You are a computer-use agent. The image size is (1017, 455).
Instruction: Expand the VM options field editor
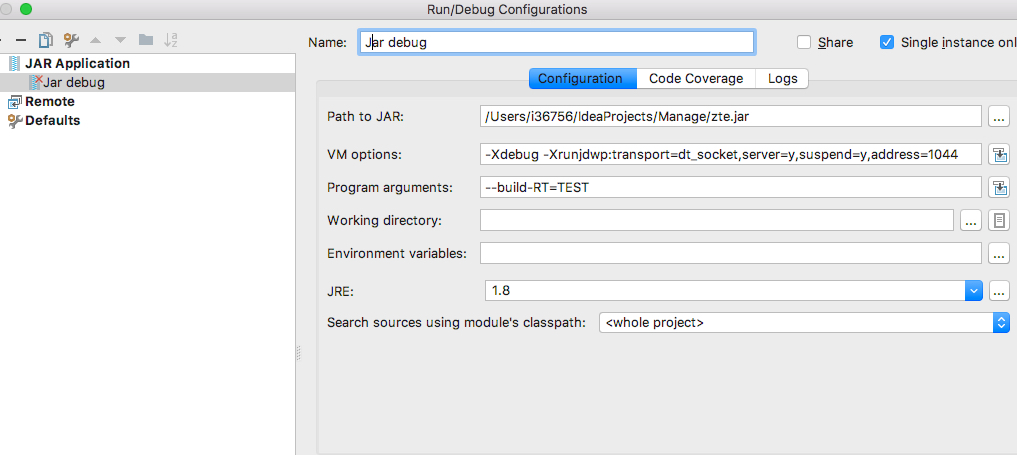click(x=999, y=154)
